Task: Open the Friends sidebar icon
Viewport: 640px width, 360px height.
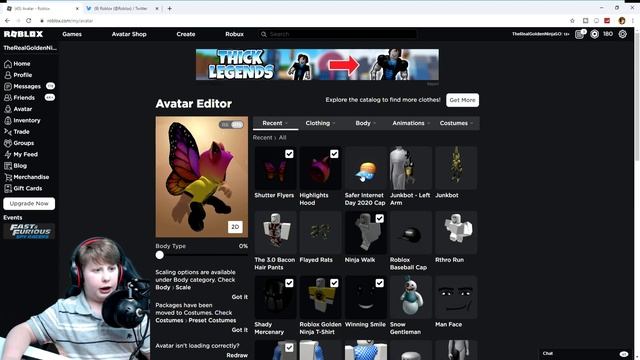Action: tap(8, 98)
